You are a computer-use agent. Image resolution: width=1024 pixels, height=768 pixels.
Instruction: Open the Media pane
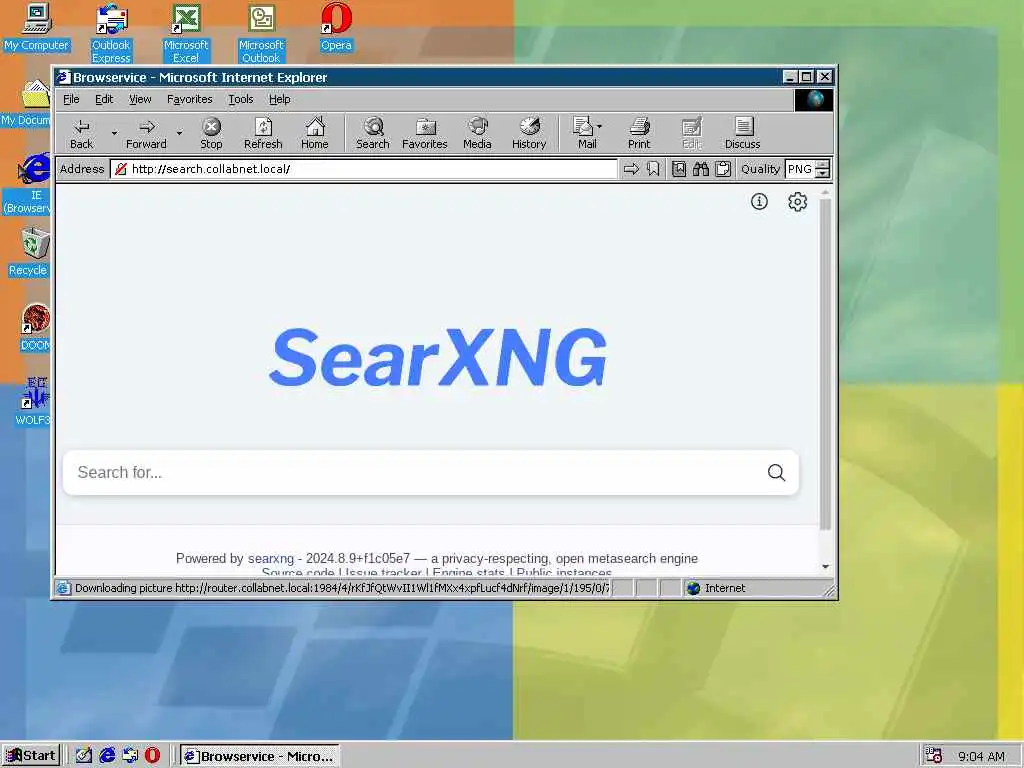(477, 133)
